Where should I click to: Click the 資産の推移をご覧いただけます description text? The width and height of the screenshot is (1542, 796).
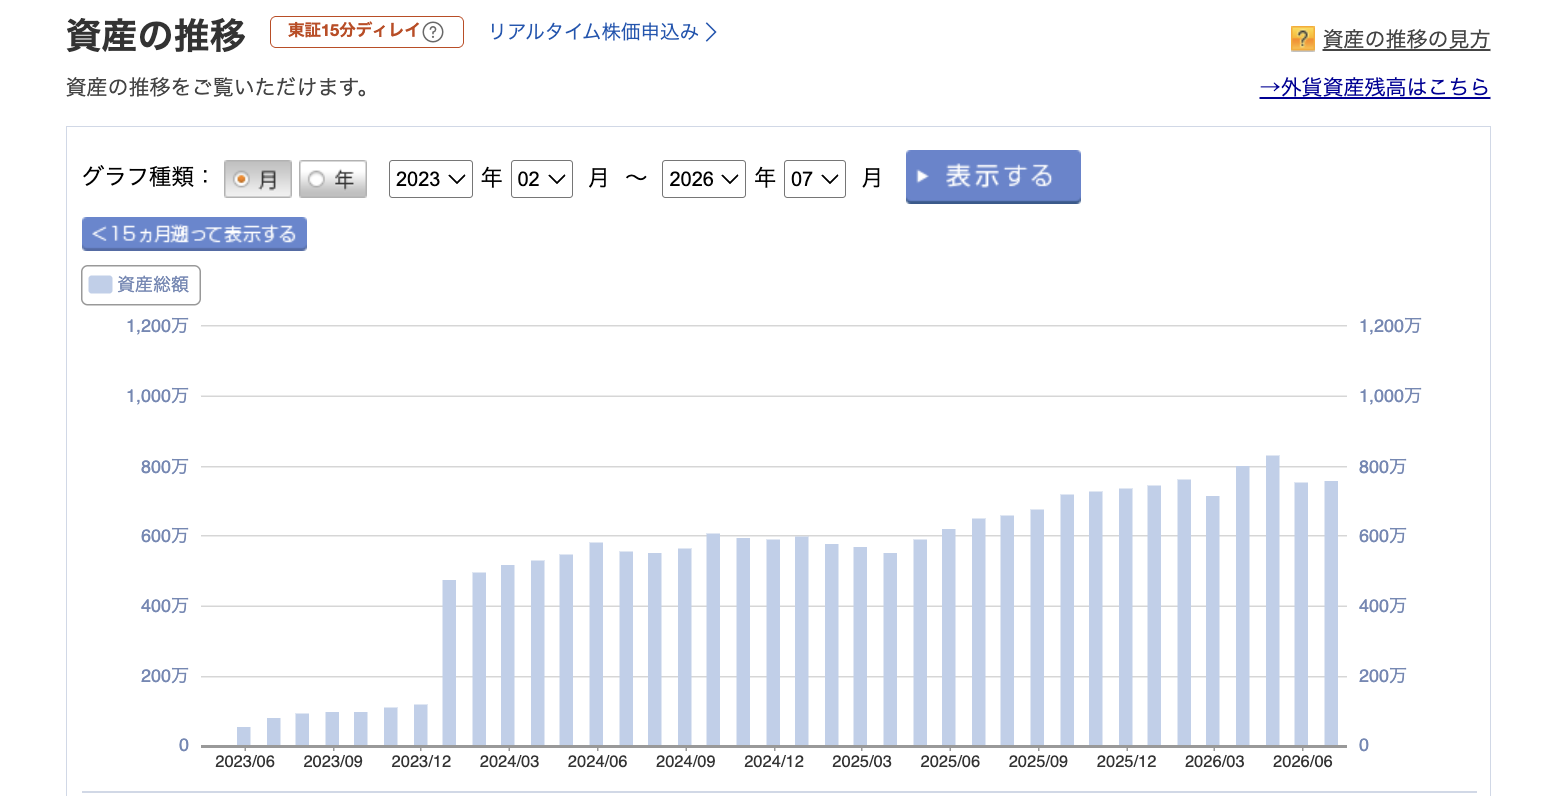click(x=220, y=87)
